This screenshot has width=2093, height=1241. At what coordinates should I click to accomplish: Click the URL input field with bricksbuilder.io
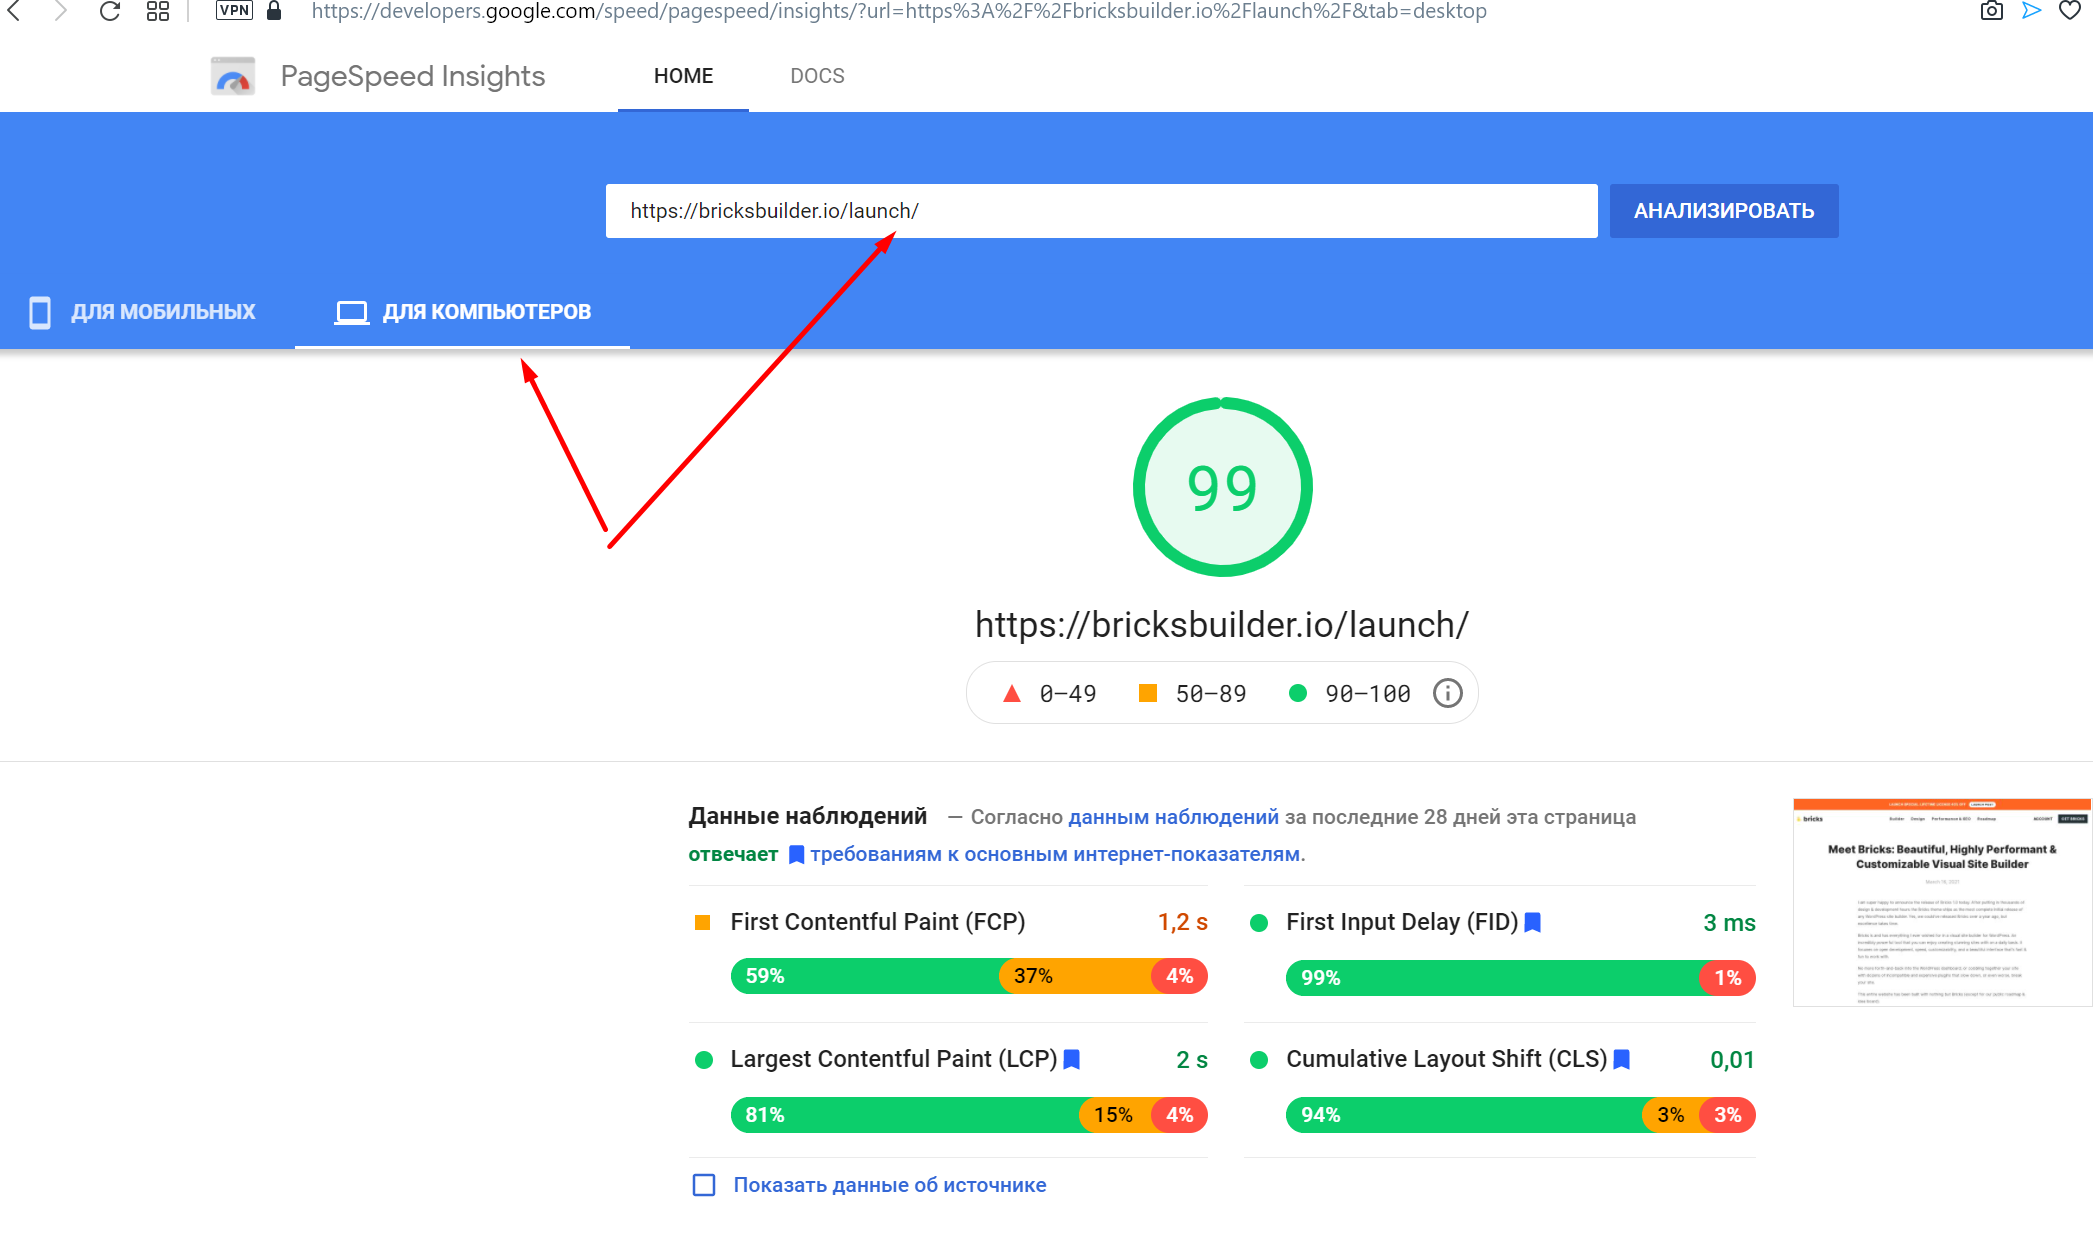tap(1101, 211)
